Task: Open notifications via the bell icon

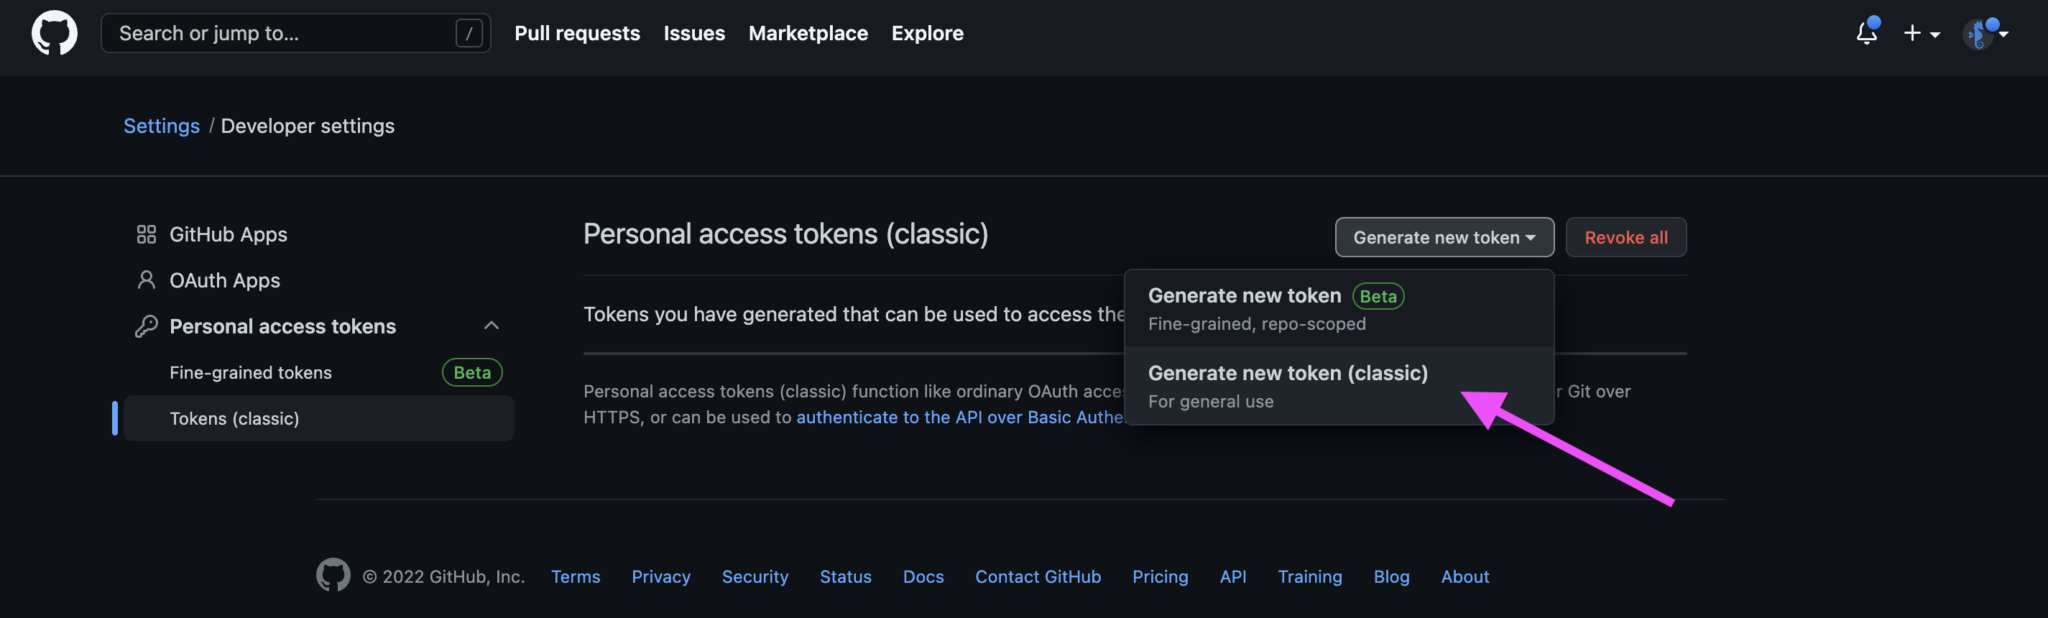Action: [x=1866, y=33]
